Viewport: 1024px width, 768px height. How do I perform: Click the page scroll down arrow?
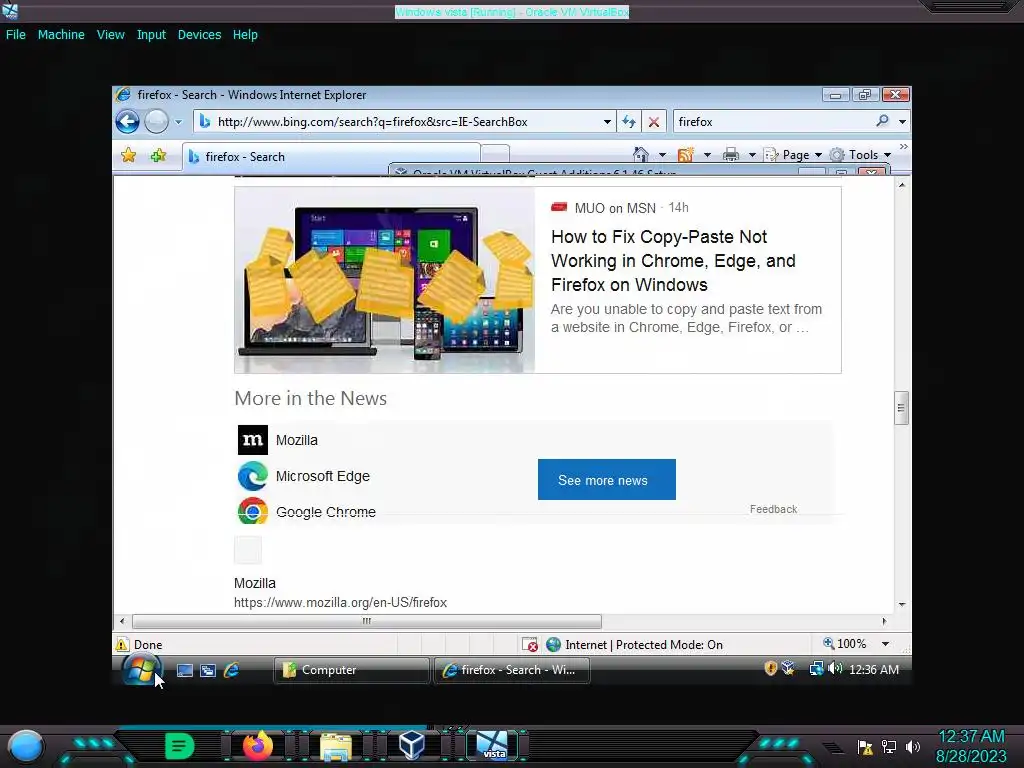click(x=901, y=605)
